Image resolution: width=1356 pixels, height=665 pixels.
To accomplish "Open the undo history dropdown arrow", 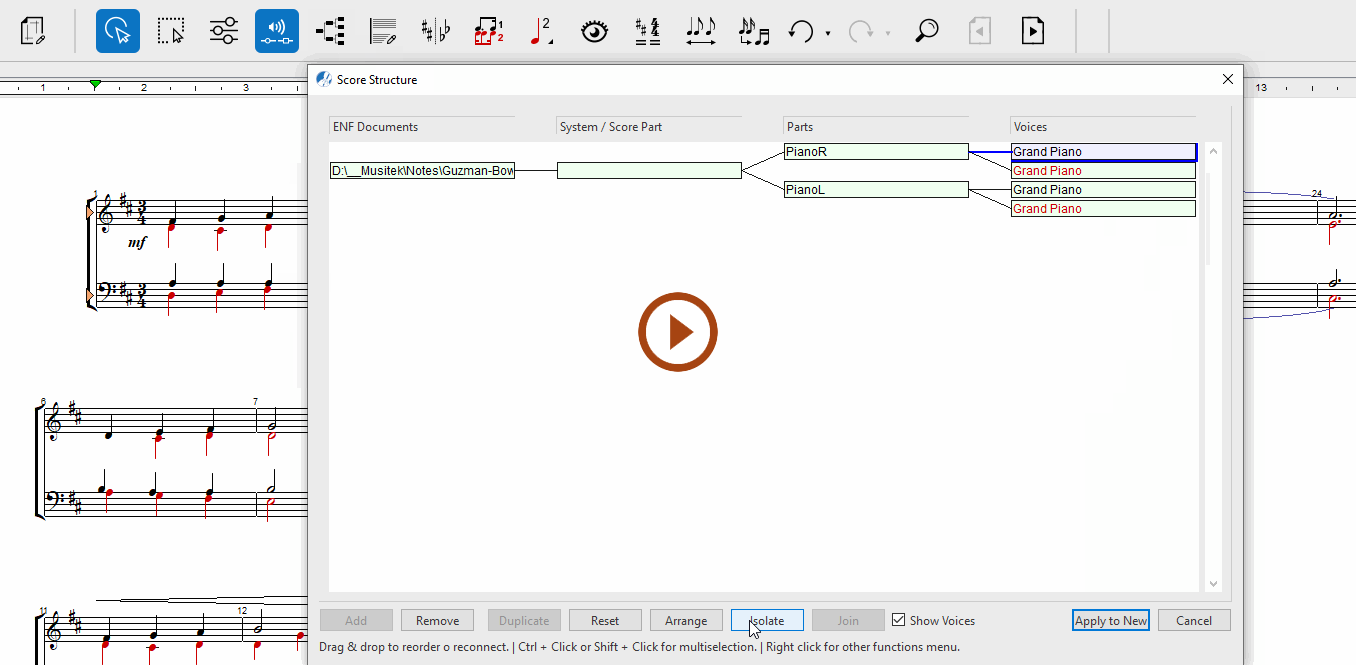I will tap(828, 34).
